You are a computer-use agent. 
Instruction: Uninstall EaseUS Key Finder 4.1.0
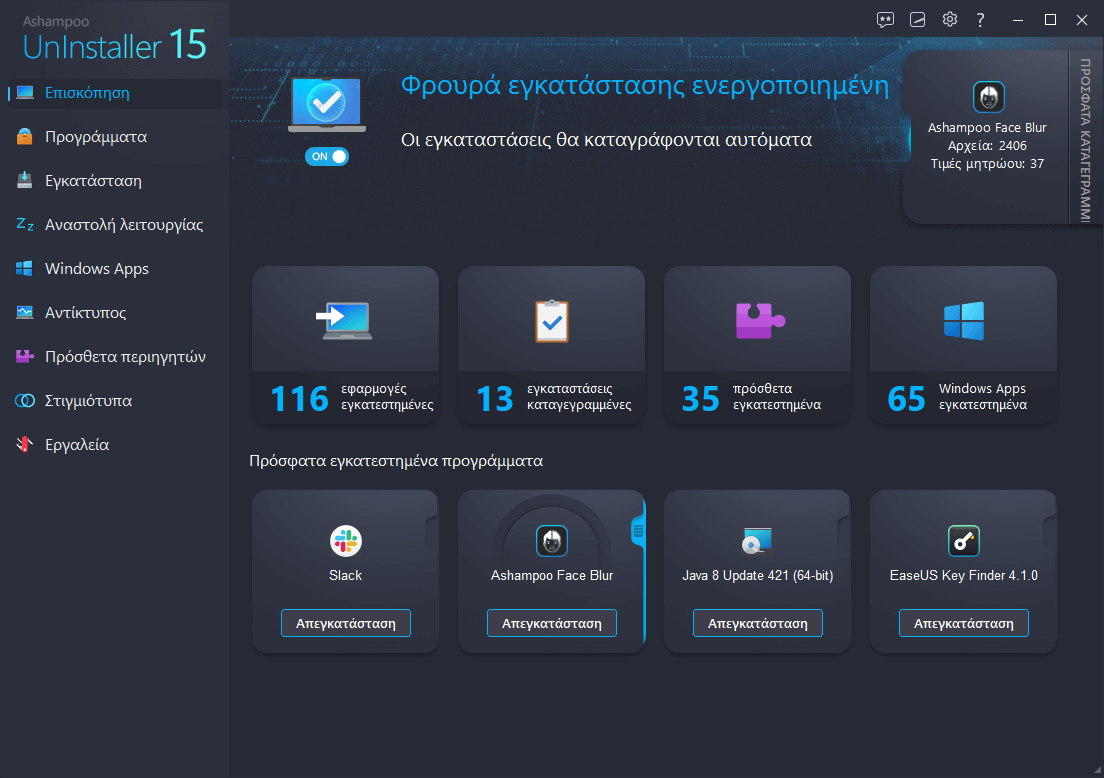964,623
